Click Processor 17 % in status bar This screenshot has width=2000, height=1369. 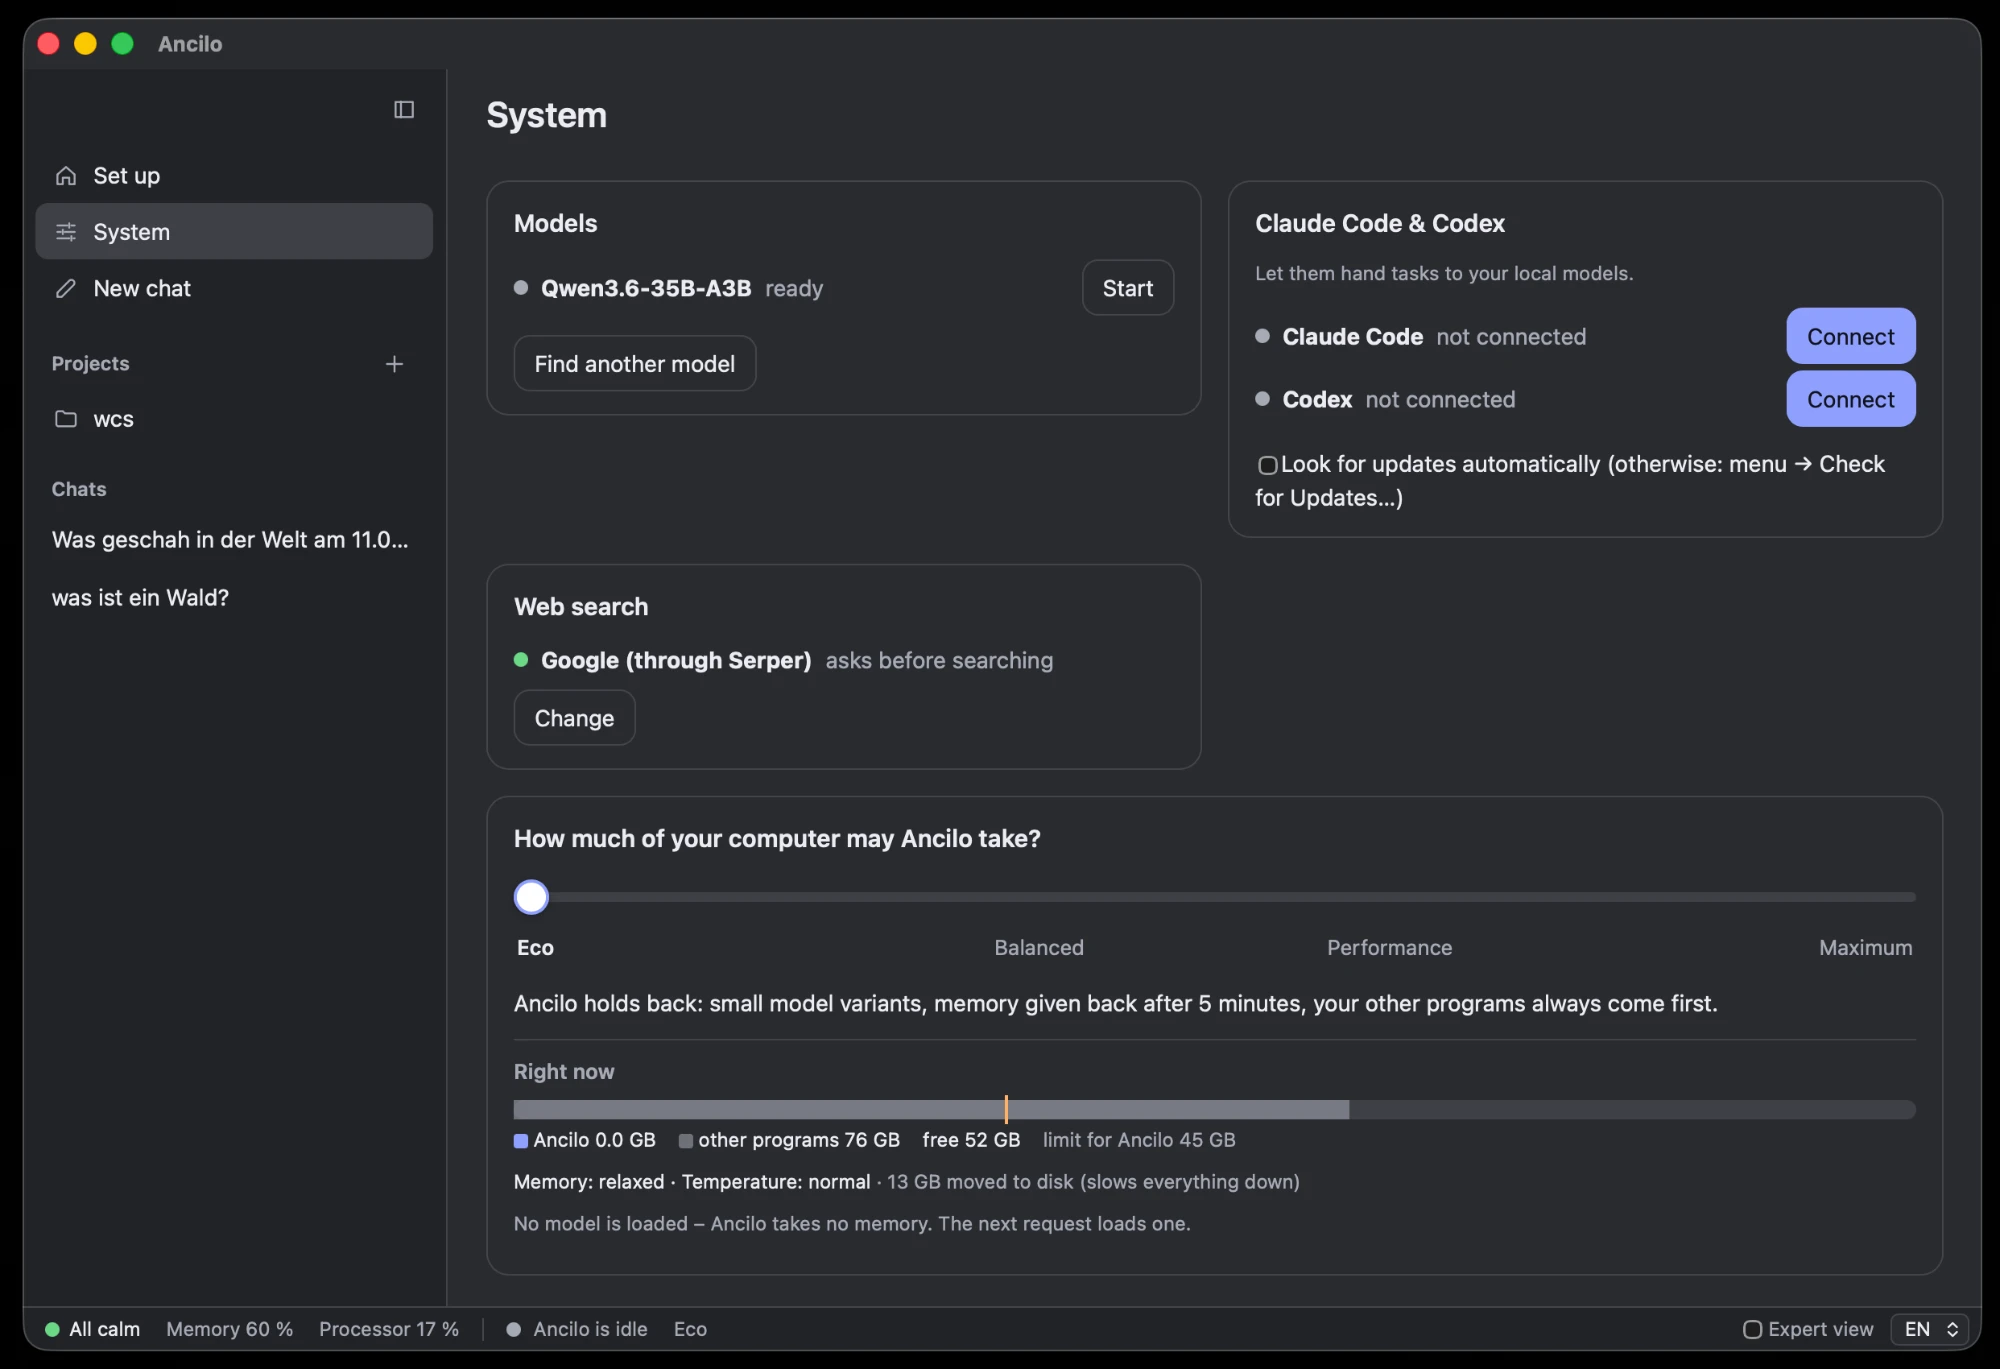[389, 1329]
